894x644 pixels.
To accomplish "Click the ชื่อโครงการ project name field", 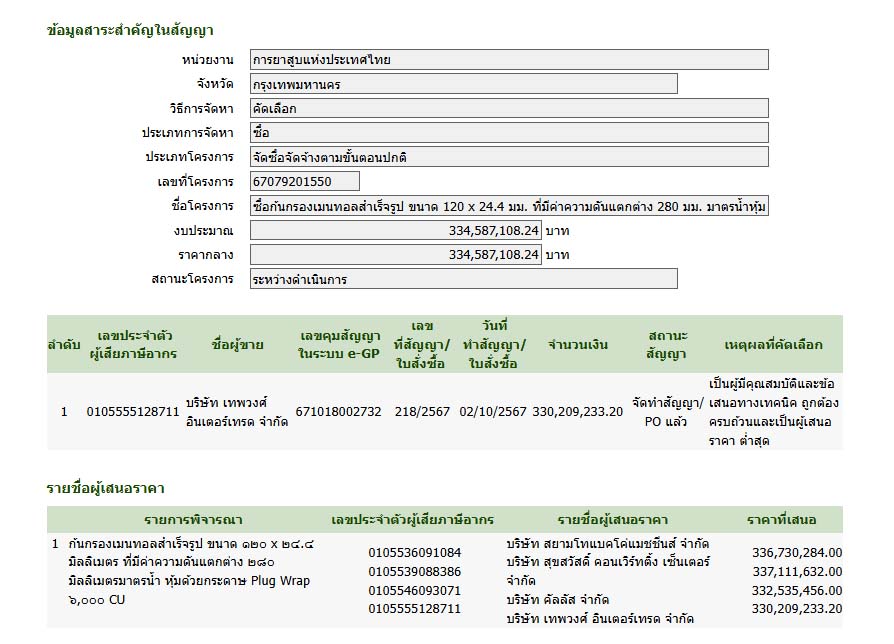I will (x=508, y=206).
